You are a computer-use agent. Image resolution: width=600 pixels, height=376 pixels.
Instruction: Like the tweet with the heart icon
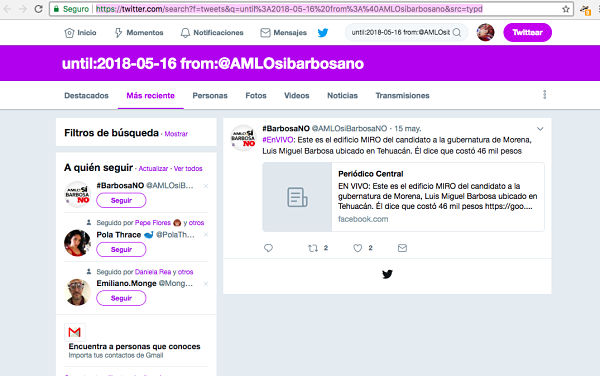click(357, 248)
